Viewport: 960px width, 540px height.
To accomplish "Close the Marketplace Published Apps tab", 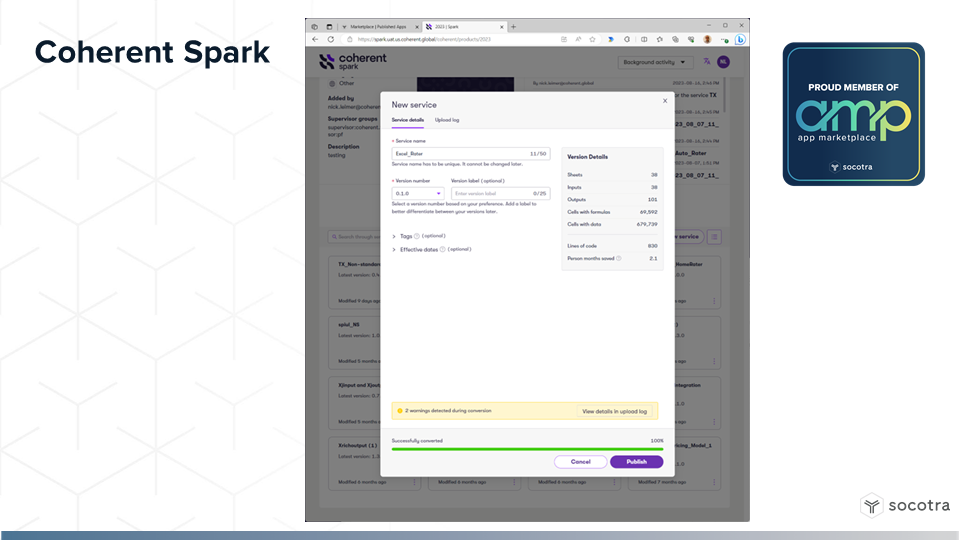I will click(x=417, y=27).
